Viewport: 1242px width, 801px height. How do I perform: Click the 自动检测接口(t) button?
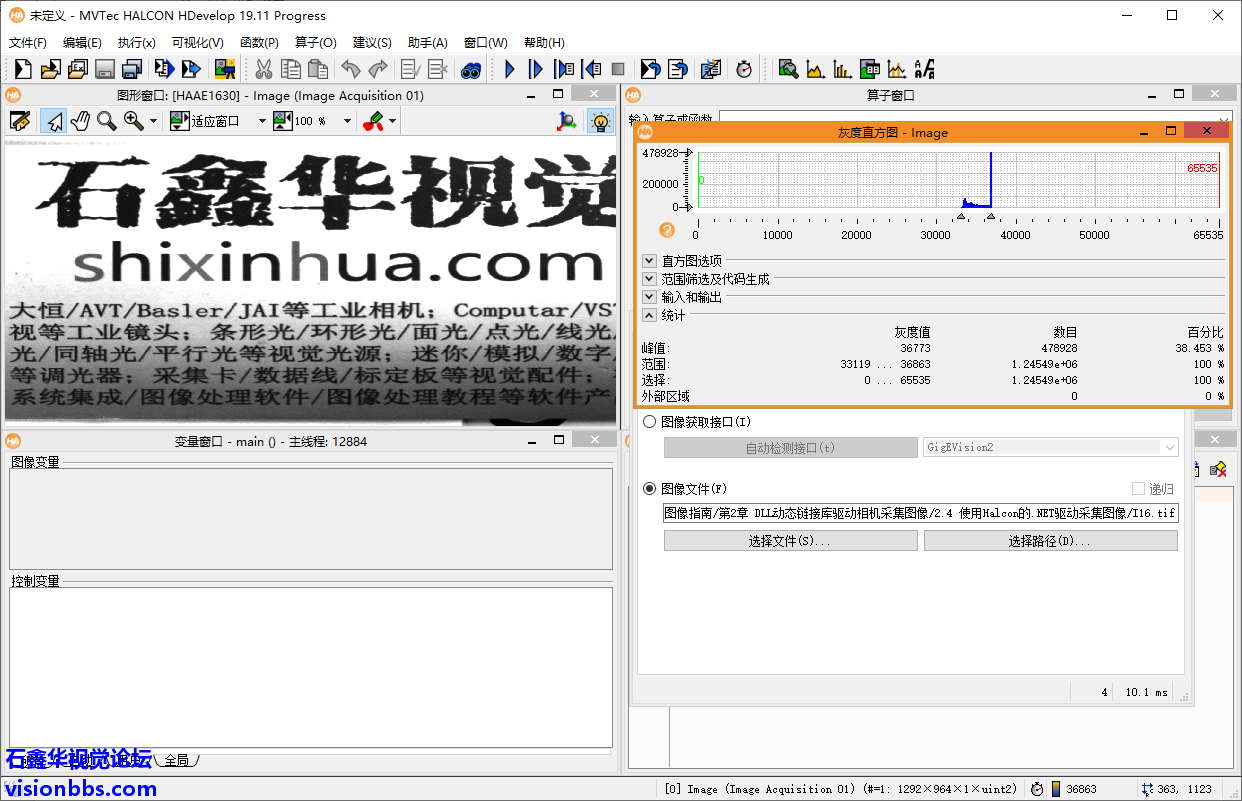(791, 448)
